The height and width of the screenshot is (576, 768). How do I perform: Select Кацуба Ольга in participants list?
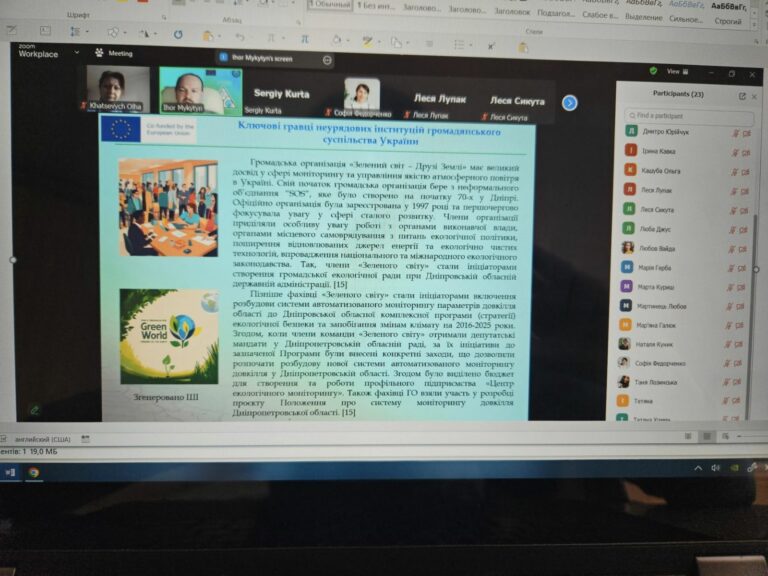click(687, 171)
